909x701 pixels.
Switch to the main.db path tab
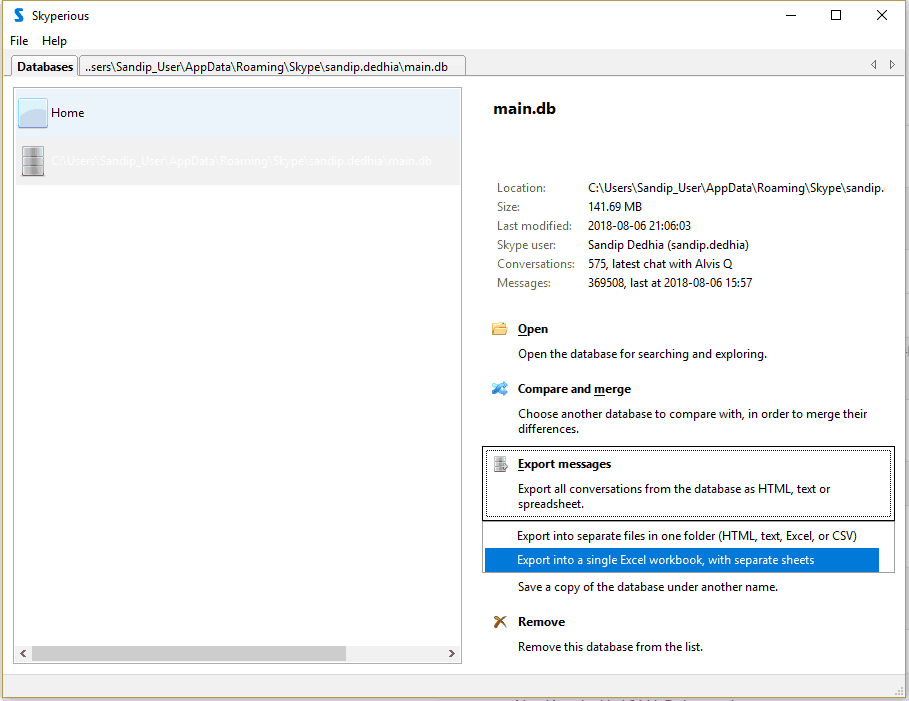(272, 67)
